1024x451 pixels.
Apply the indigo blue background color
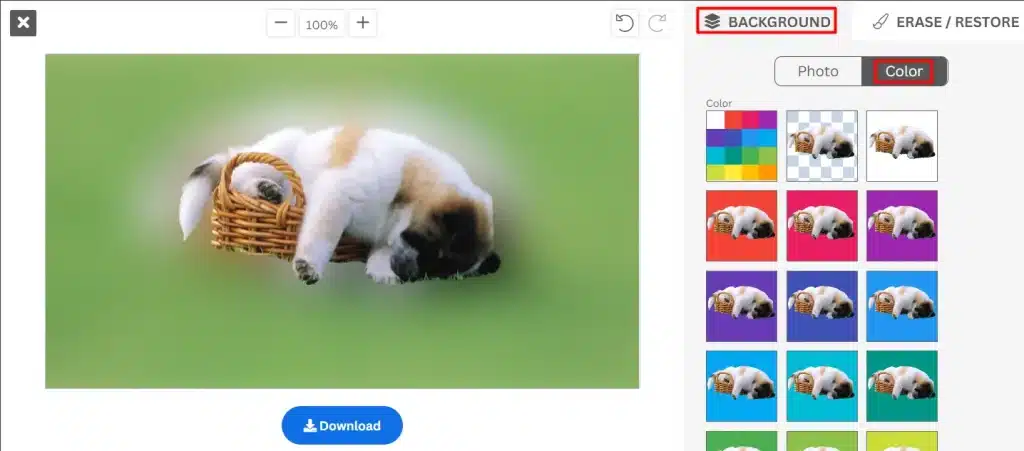[x=822, y=306]
